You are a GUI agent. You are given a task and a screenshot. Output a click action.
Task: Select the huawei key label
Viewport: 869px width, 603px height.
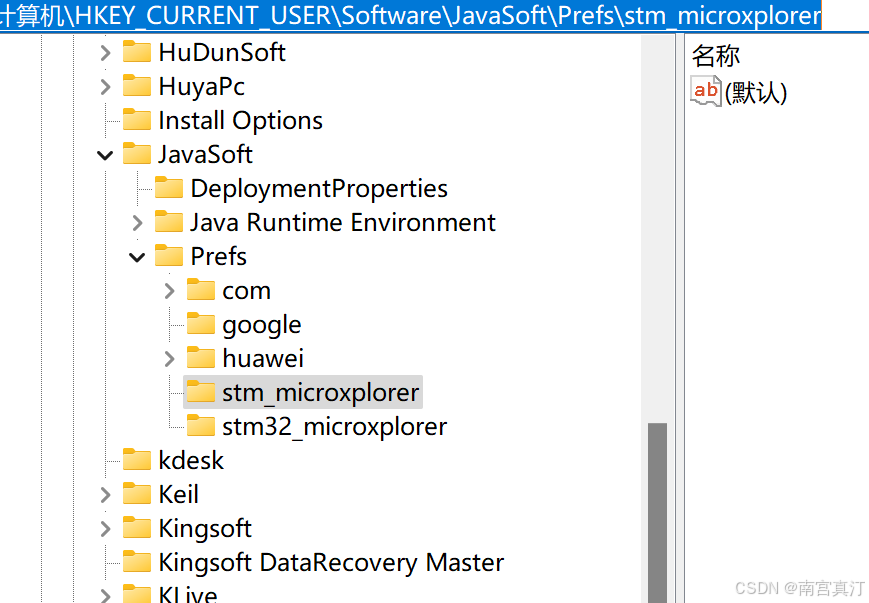(x=263, y=359)
